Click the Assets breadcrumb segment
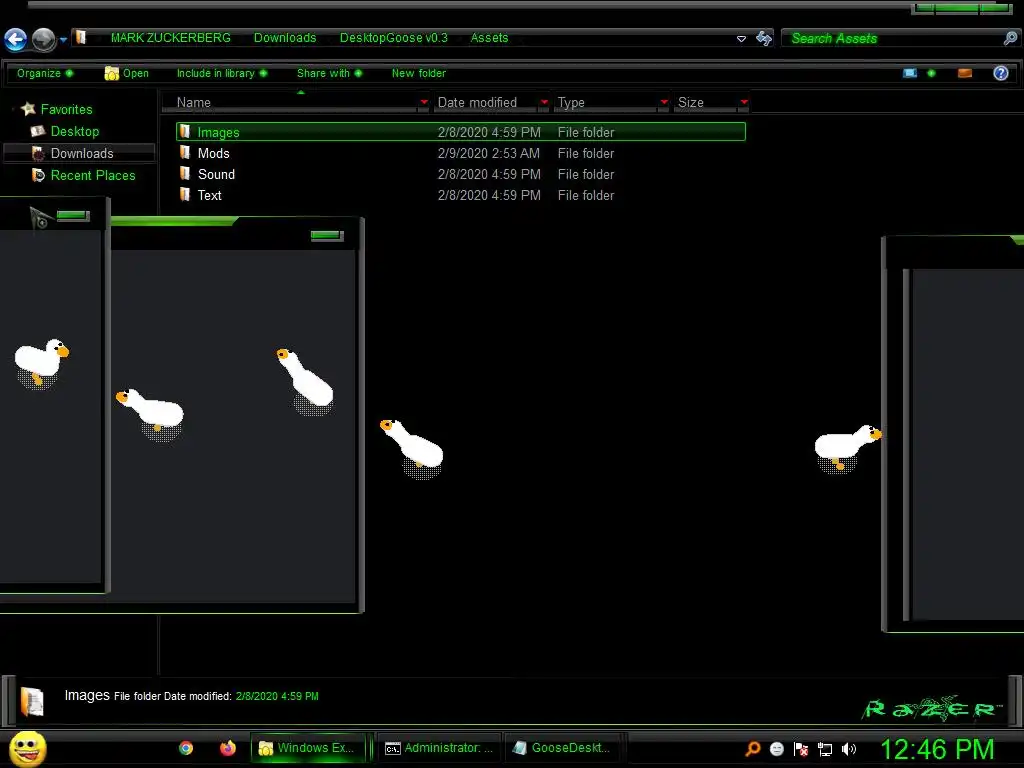This screenshot has height=768, width=1024. click(489, 38)
